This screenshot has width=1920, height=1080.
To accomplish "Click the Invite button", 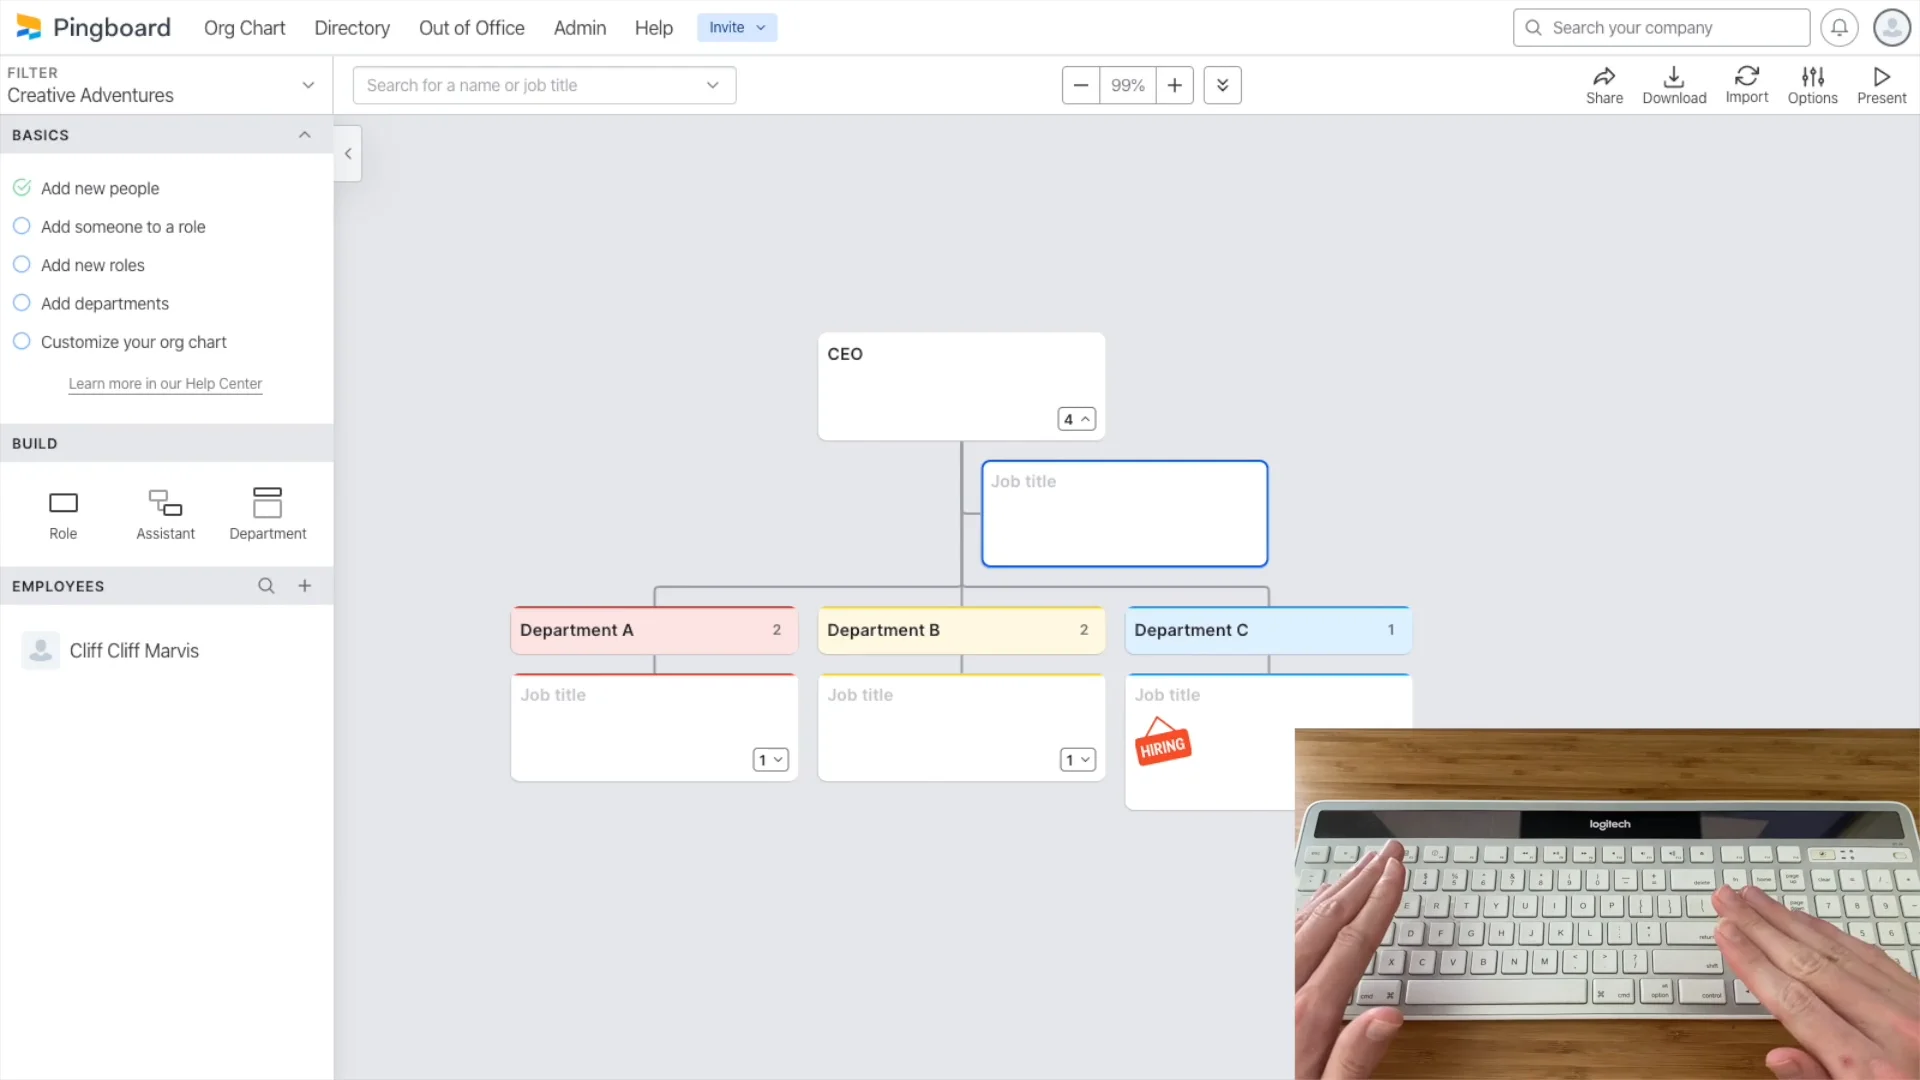I will tap(736, 28).
